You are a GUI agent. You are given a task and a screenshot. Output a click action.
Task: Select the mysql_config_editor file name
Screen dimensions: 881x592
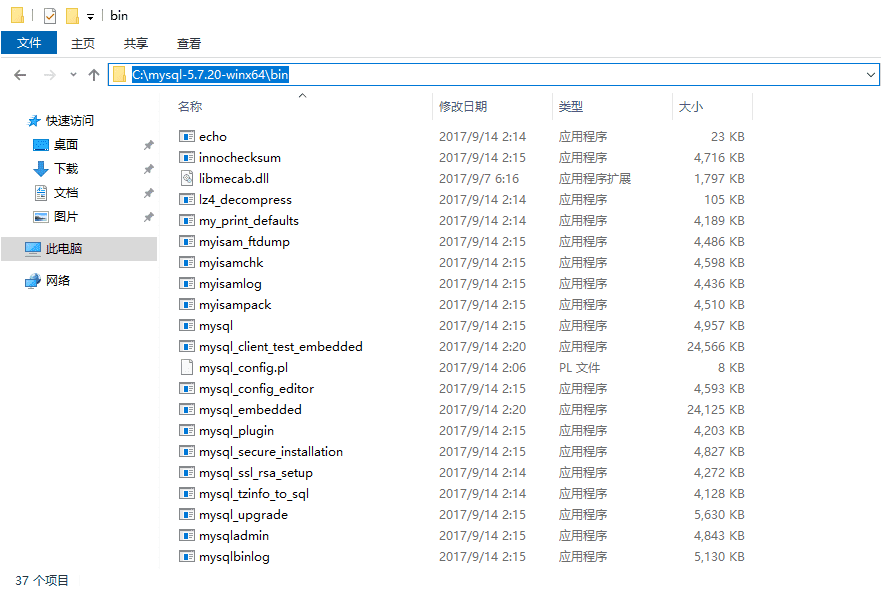pyautogui.click(x=256, y=389)
